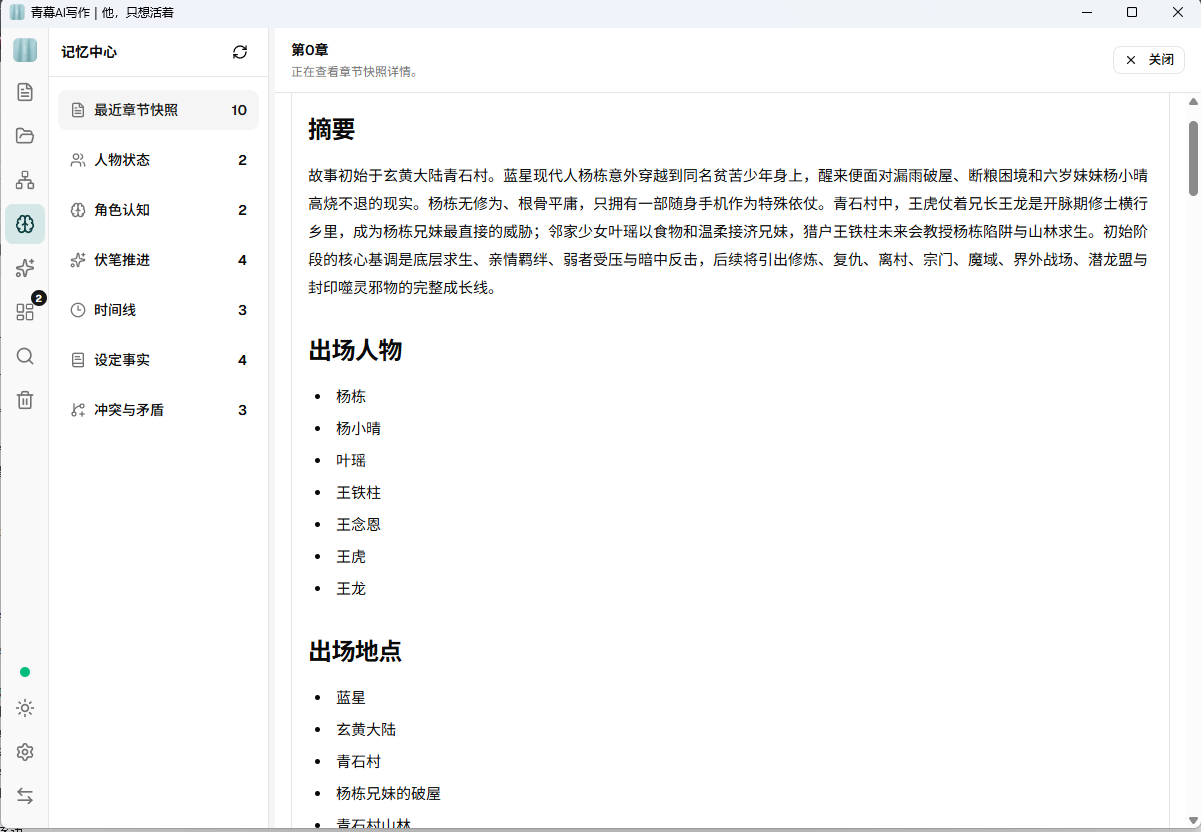
Task: Open the trash bin icon in left rail
Action: [x=25, y=400]
